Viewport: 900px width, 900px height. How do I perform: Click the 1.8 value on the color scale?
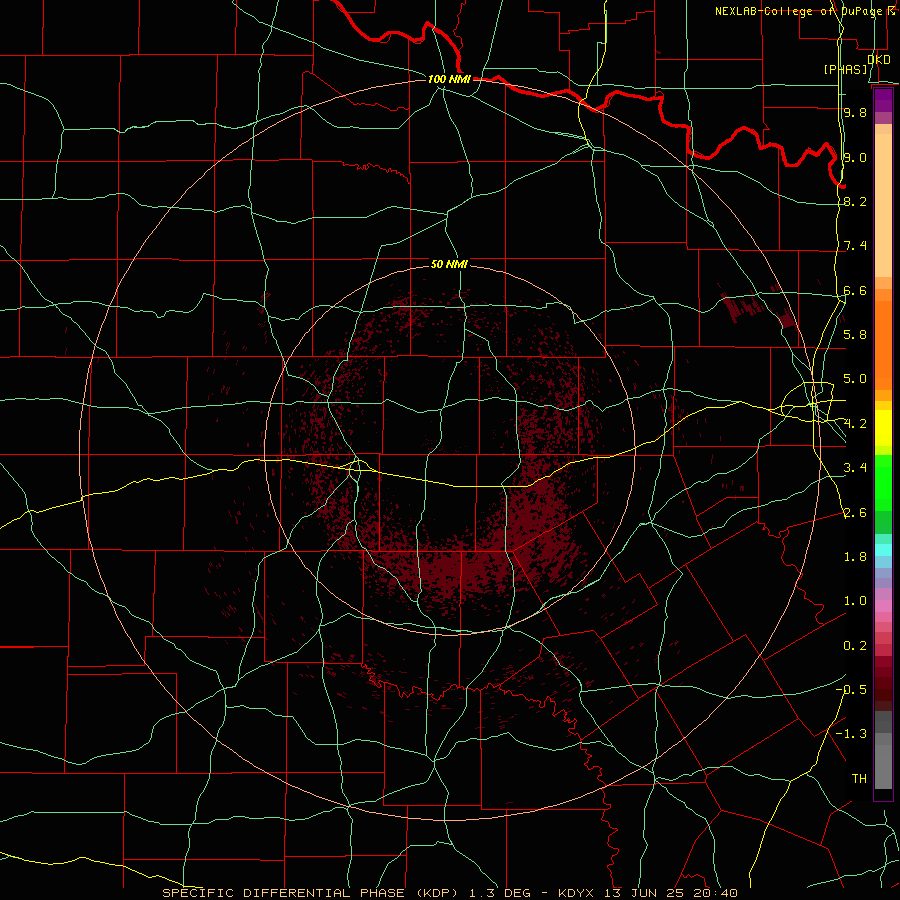coord(855,557)
